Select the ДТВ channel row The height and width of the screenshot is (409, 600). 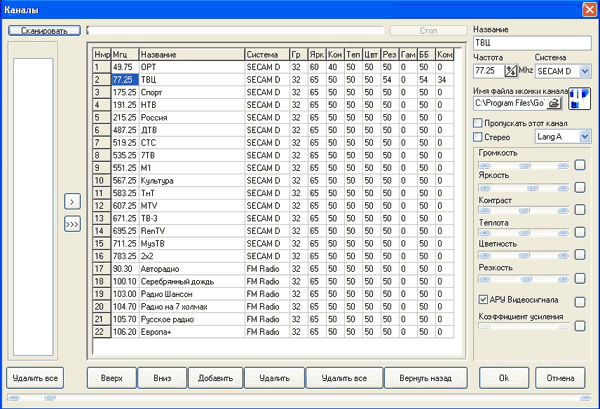click(273, 130)
